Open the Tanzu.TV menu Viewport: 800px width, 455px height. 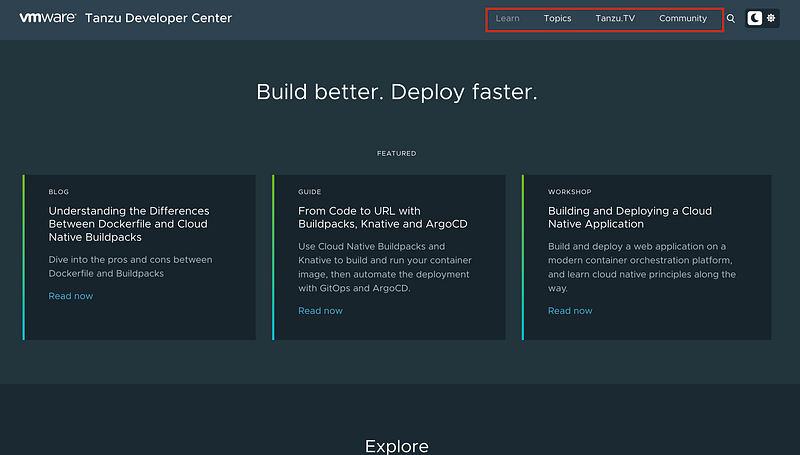coord(615,18)
